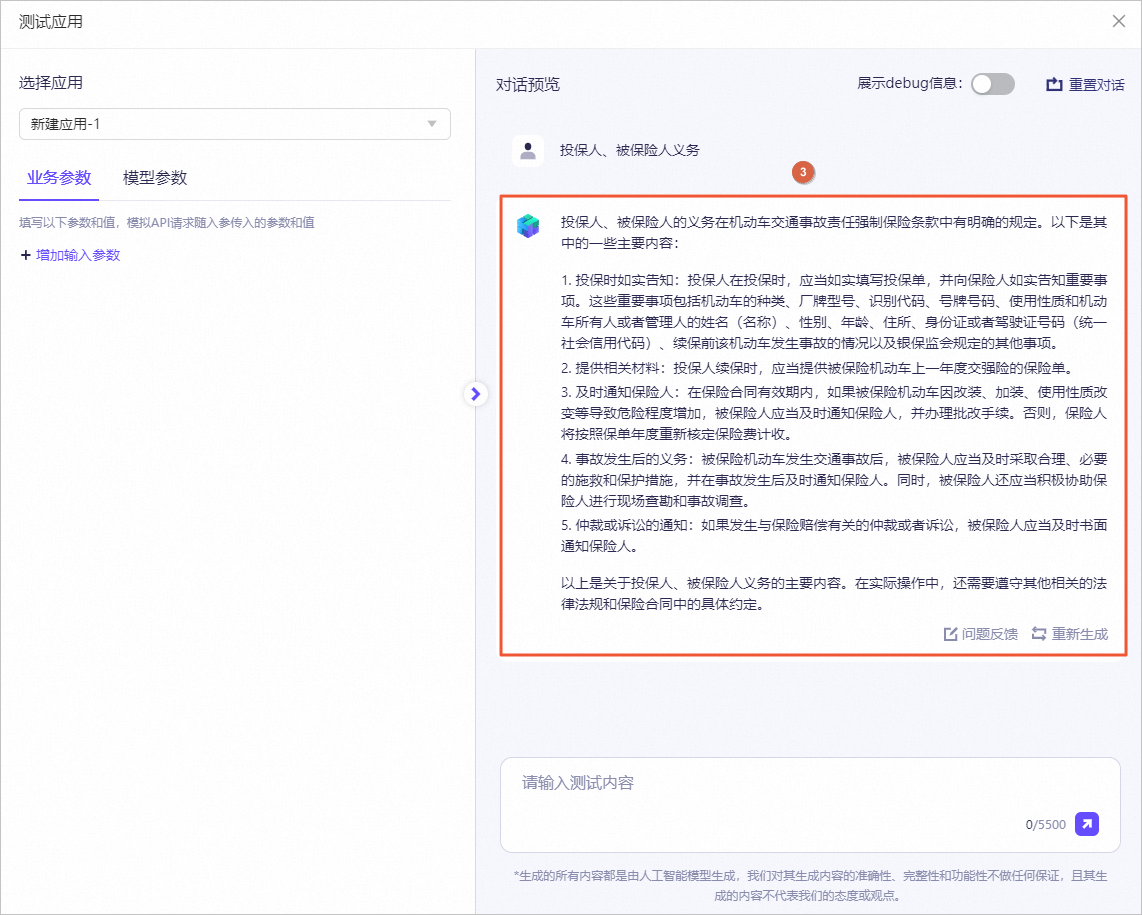The height and width of the screenshot is (915, 1142).
Task: Click the 重置对话 link text
Action: coord(1096,85)
